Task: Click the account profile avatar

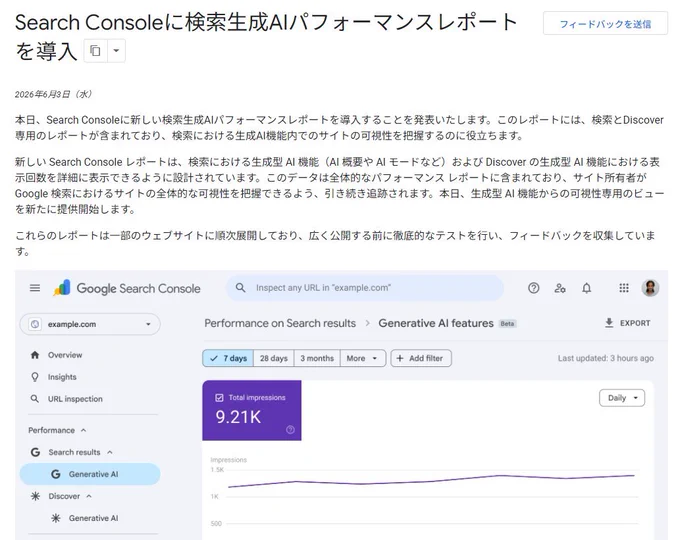Action: [x=650, y=288]
